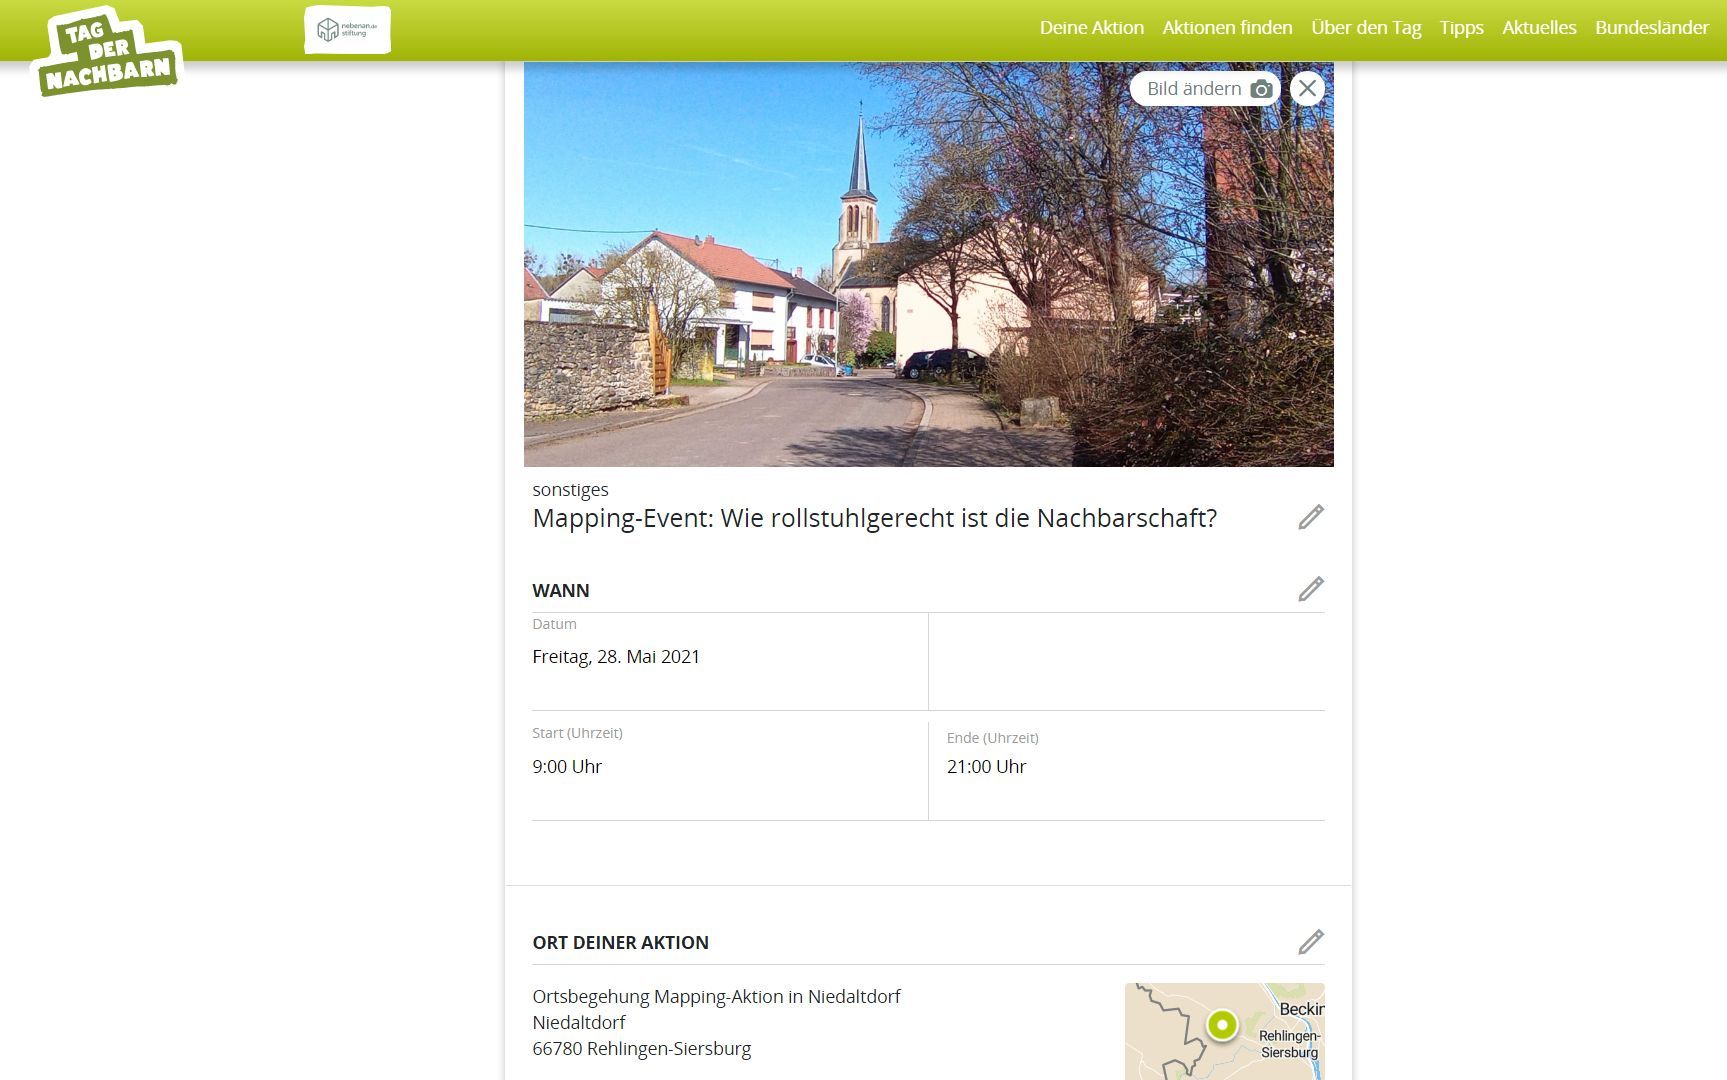Go to Aktionen finden
Image resolution: width=1727 pixels, height=1080 pixels.
(1227, 28)
